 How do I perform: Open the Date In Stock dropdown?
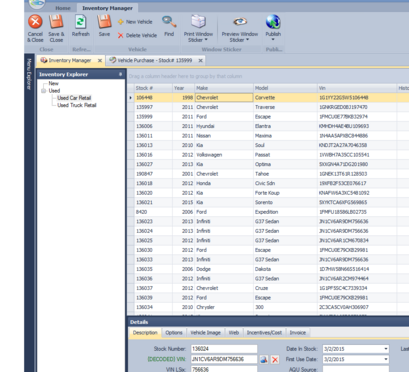tap(386, 349)
